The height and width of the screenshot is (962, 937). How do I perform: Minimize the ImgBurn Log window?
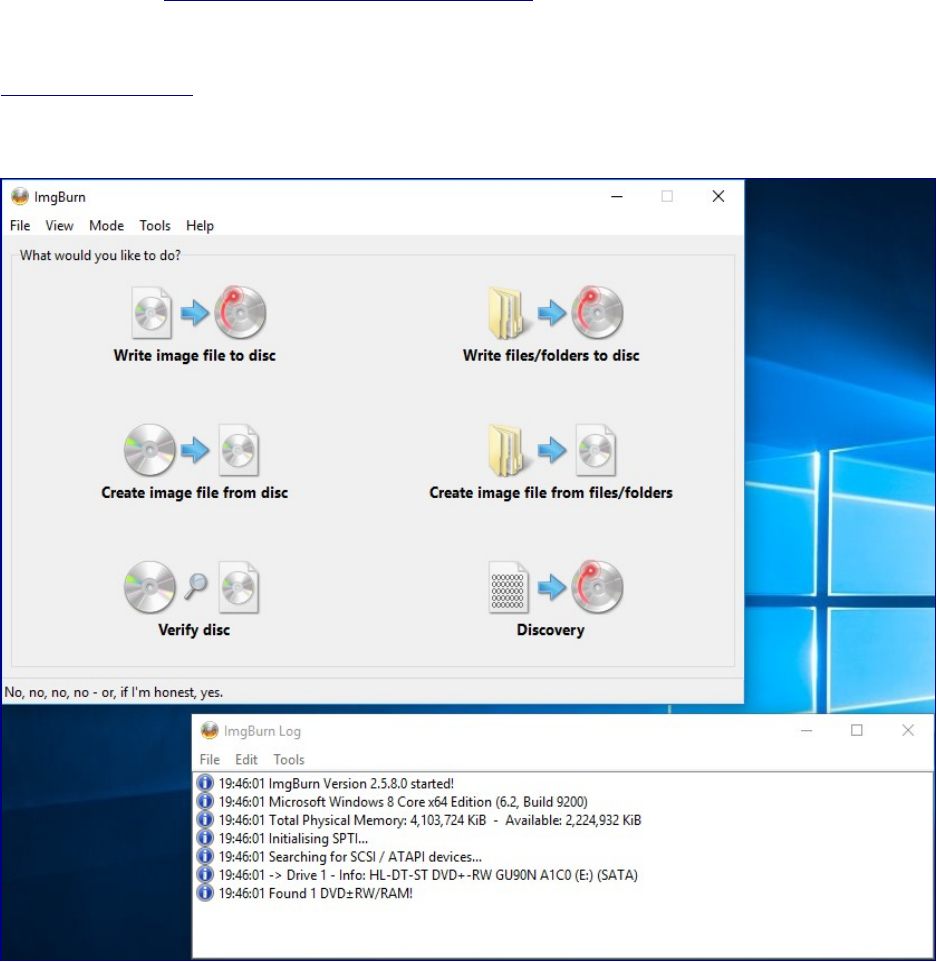coord(806,731)
